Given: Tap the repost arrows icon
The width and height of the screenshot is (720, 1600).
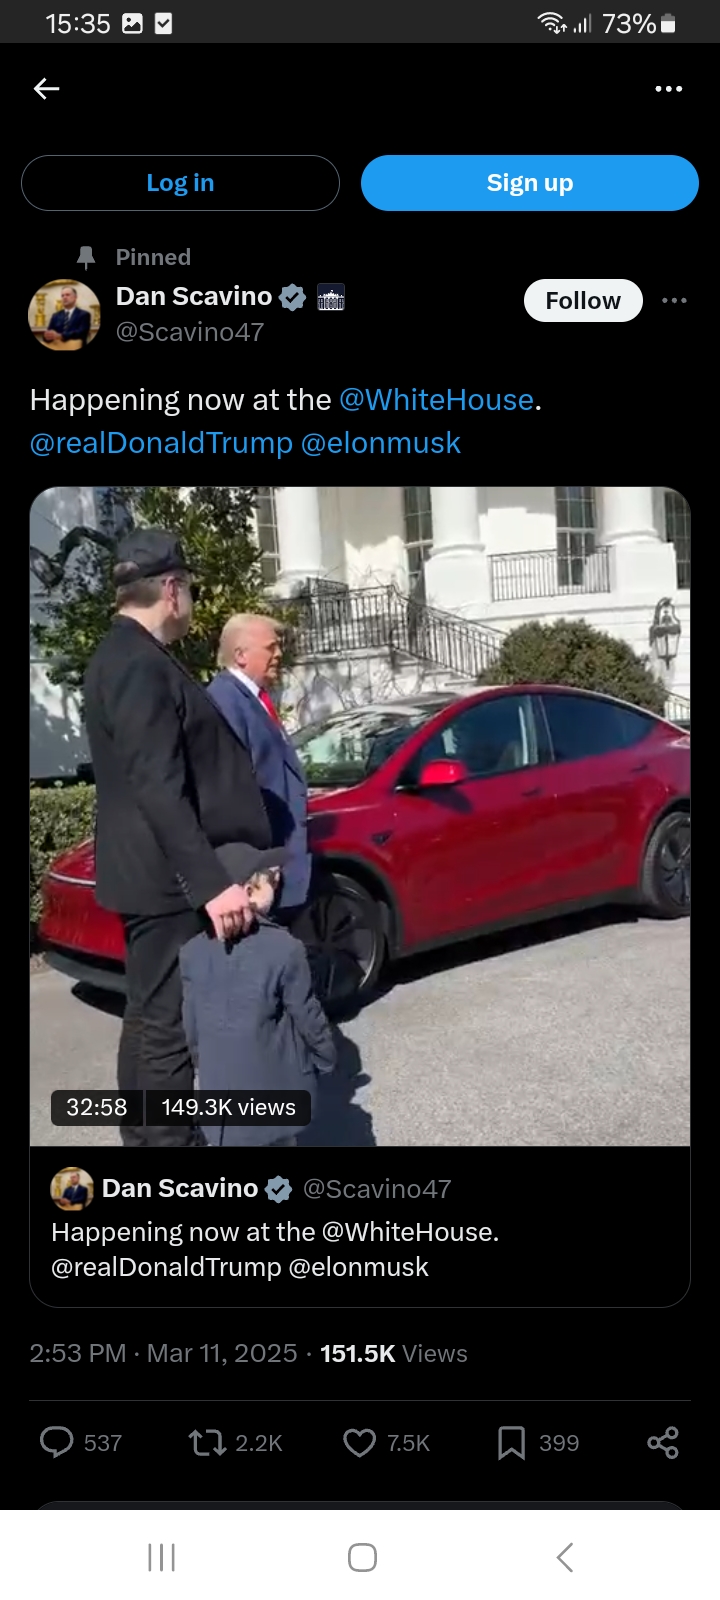Looking at the screenshot, I should coord(207,1442).
